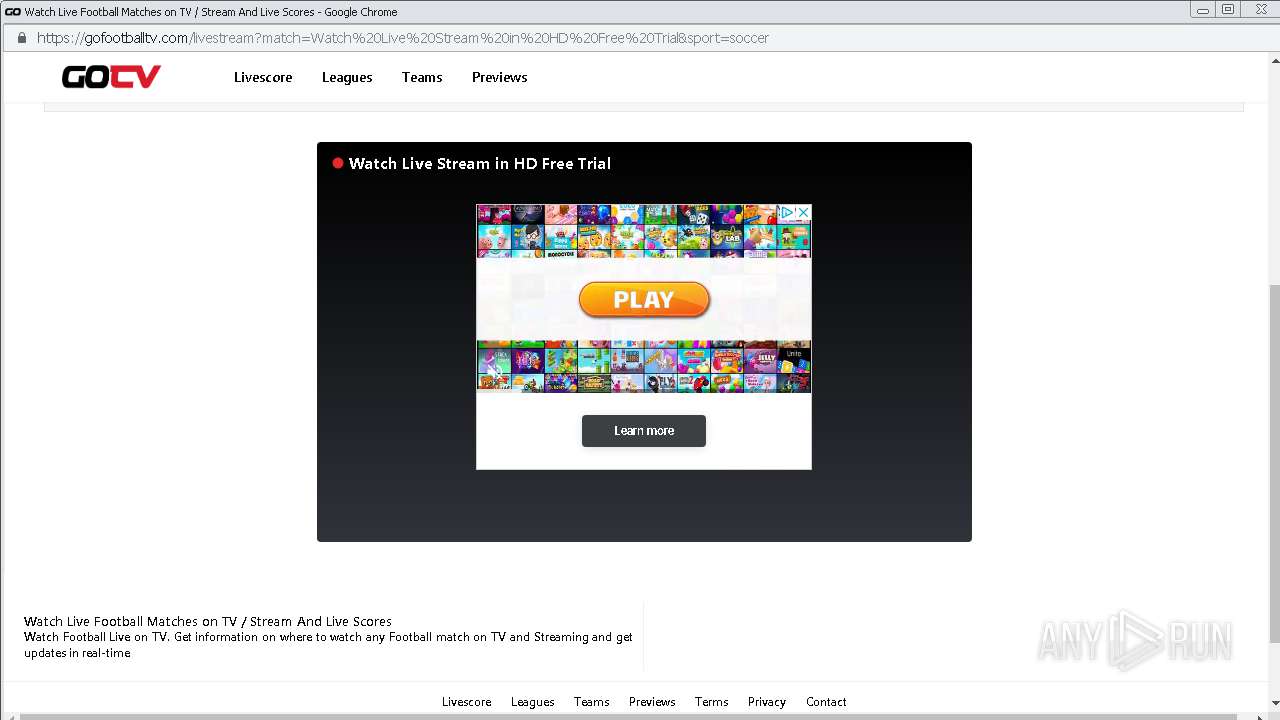This screenshot has width=1280, height=720.
Task: Open the footer Livescore link
Action: 467,702
